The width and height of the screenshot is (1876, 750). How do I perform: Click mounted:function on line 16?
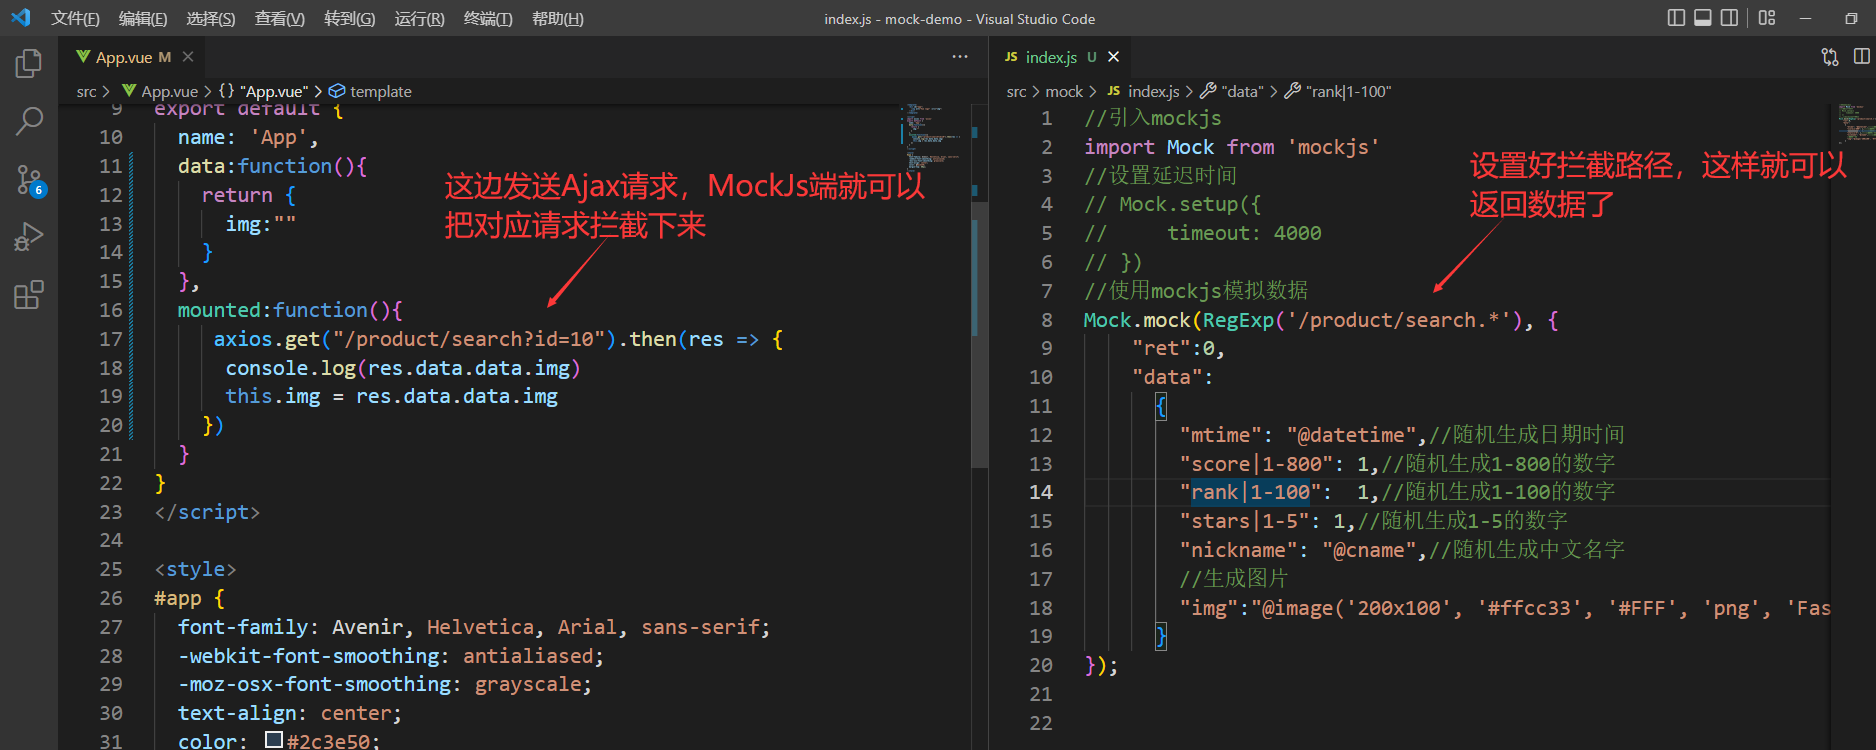pos(273,310)
